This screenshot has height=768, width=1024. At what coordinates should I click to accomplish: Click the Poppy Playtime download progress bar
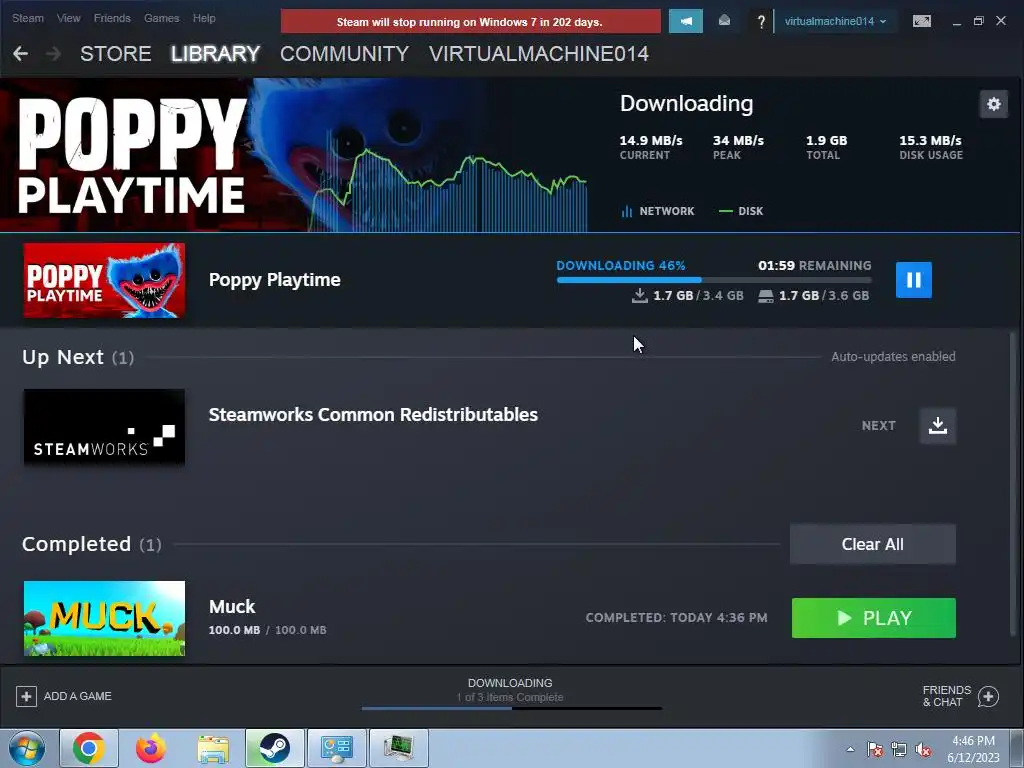pos(714,280)
